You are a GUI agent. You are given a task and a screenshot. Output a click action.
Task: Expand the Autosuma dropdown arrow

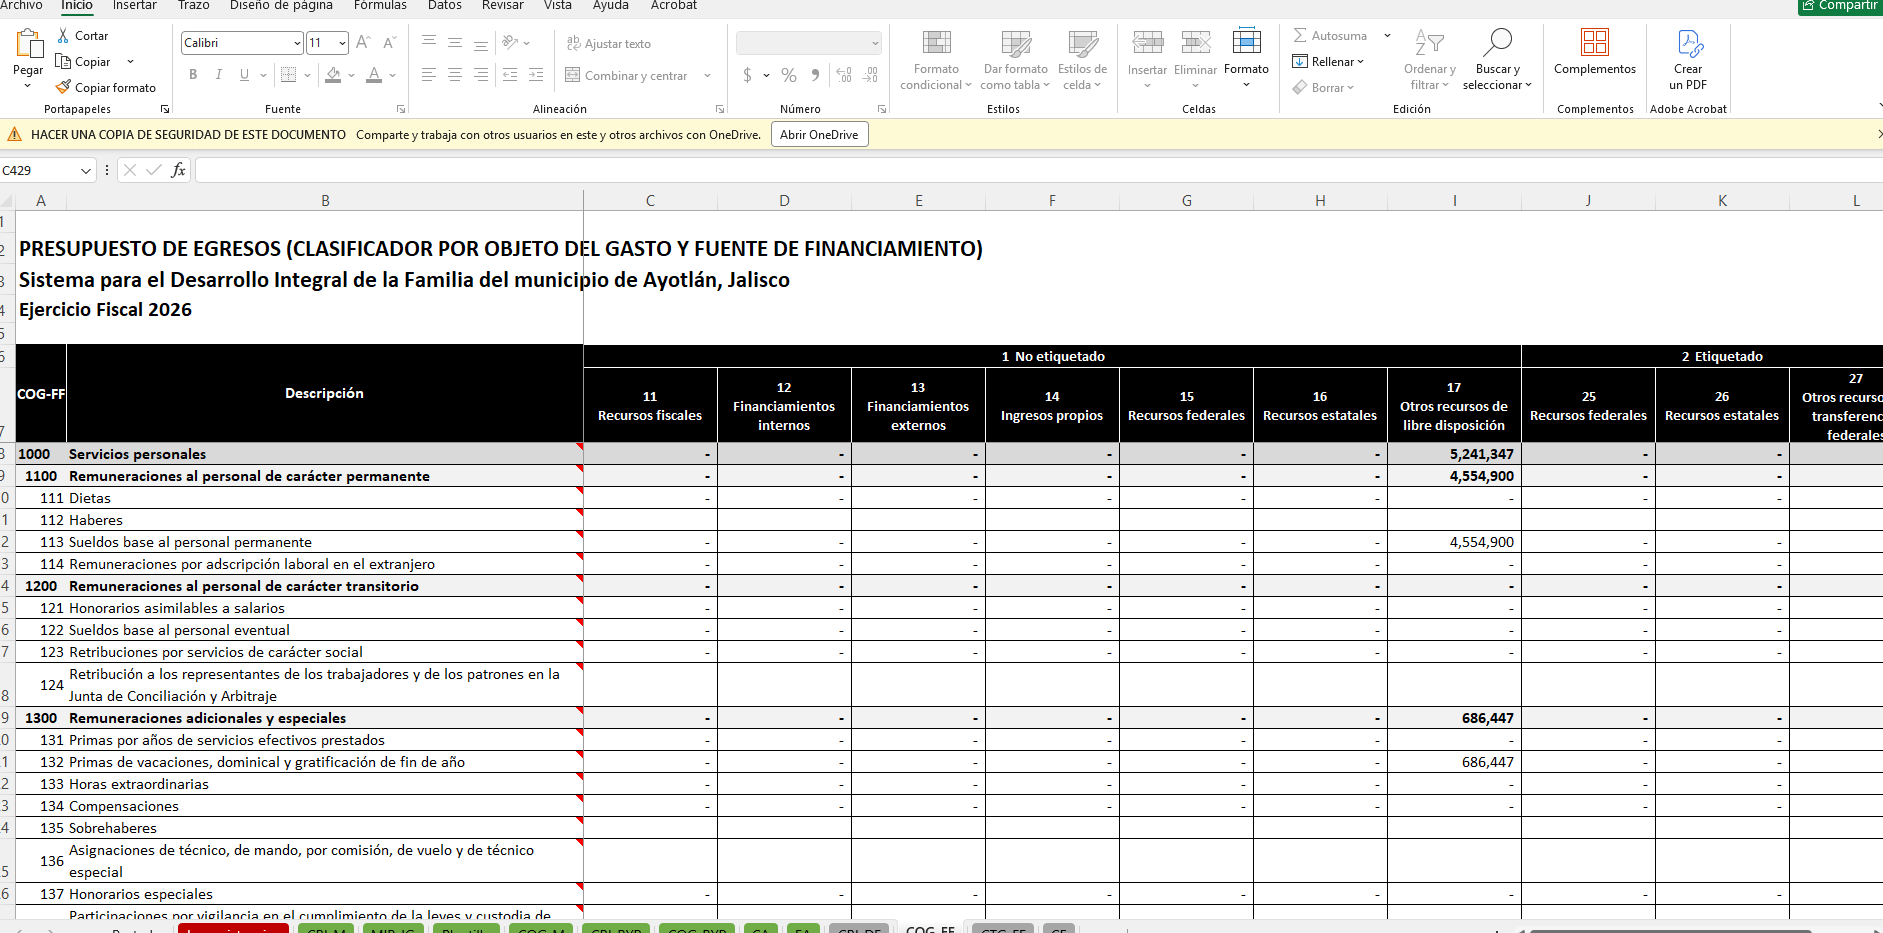click(1387, 36)
